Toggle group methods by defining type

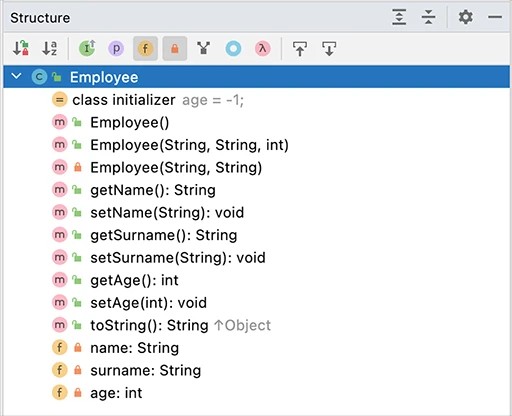click(204, 49)
